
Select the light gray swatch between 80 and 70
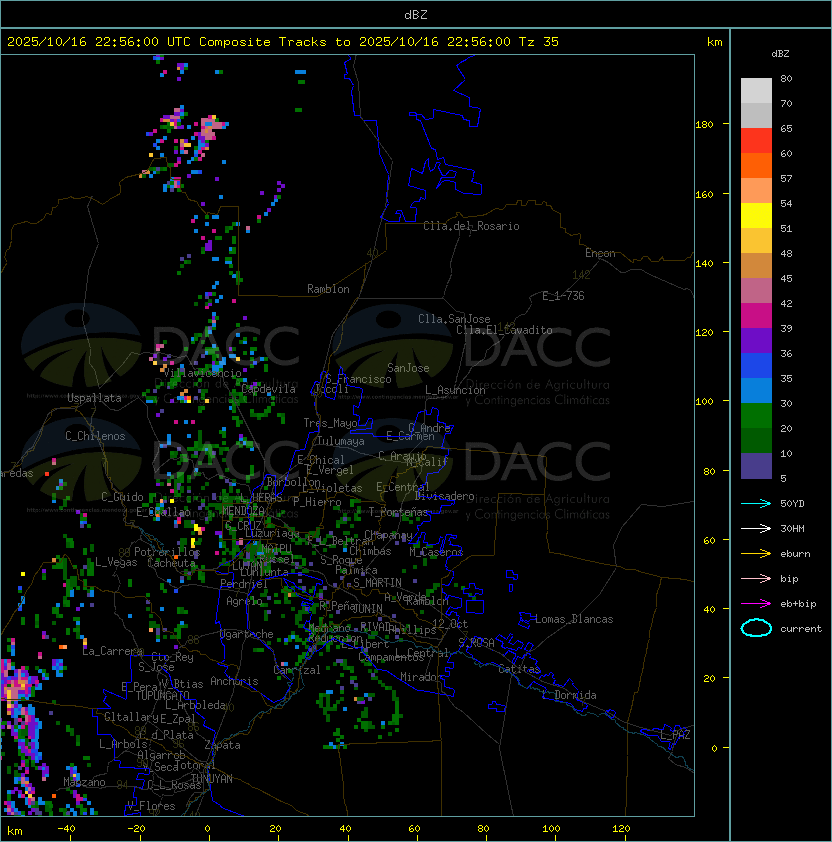[x=756, y=91]
